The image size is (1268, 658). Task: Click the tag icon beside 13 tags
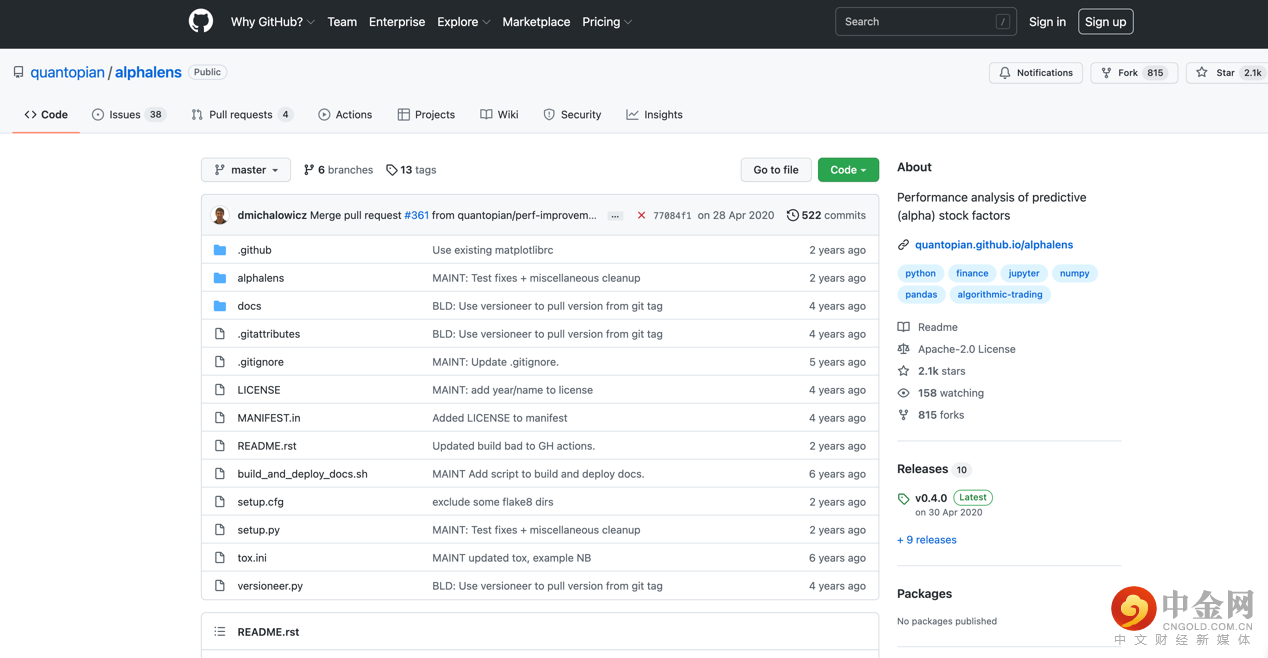pyautogui.click(x=392, y=170)
